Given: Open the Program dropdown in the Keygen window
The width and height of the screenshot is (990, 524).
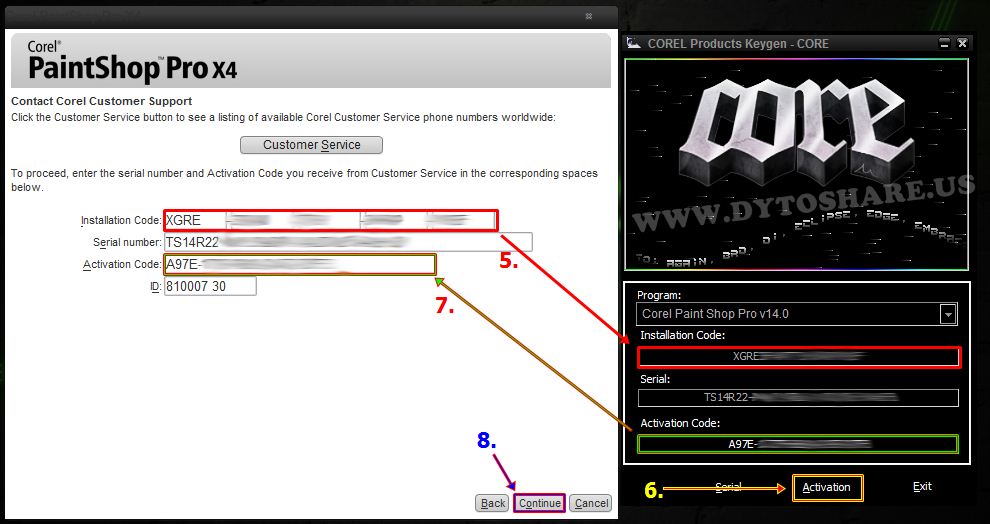Looking at the screenshot, I should tap(948, 314).
